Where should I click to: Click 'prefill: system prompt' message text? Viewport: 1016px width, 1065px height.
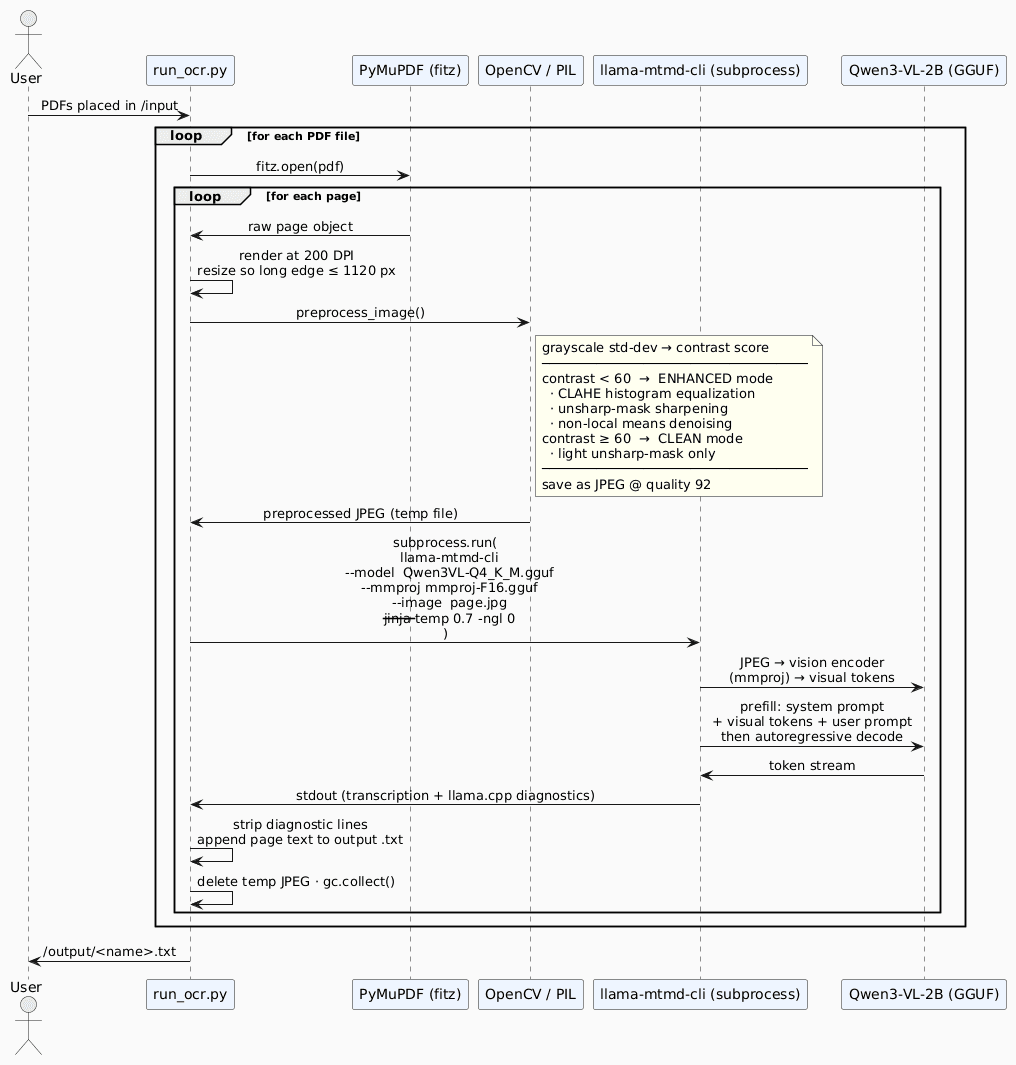point(812,706)
